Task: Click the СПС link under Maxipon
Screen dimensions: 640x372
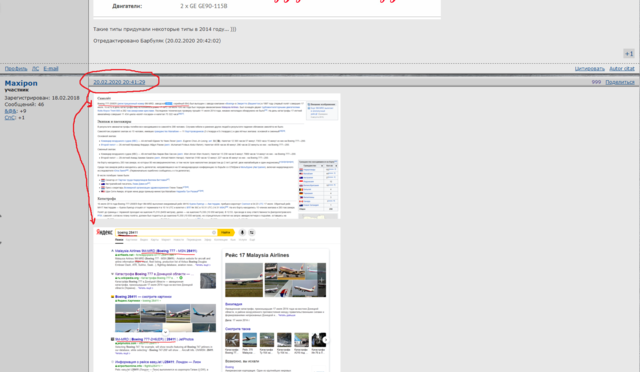Action: pyautogui.click(x=10, y=118)
